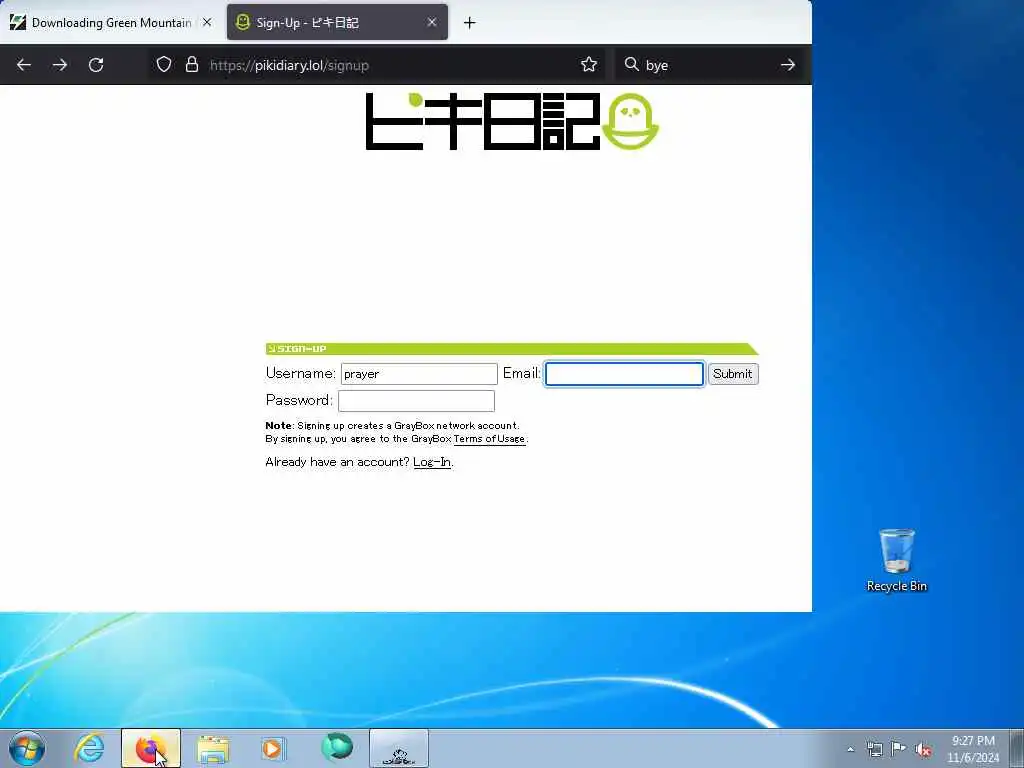Click the Show desktop button

click(x=1017, y=748)
